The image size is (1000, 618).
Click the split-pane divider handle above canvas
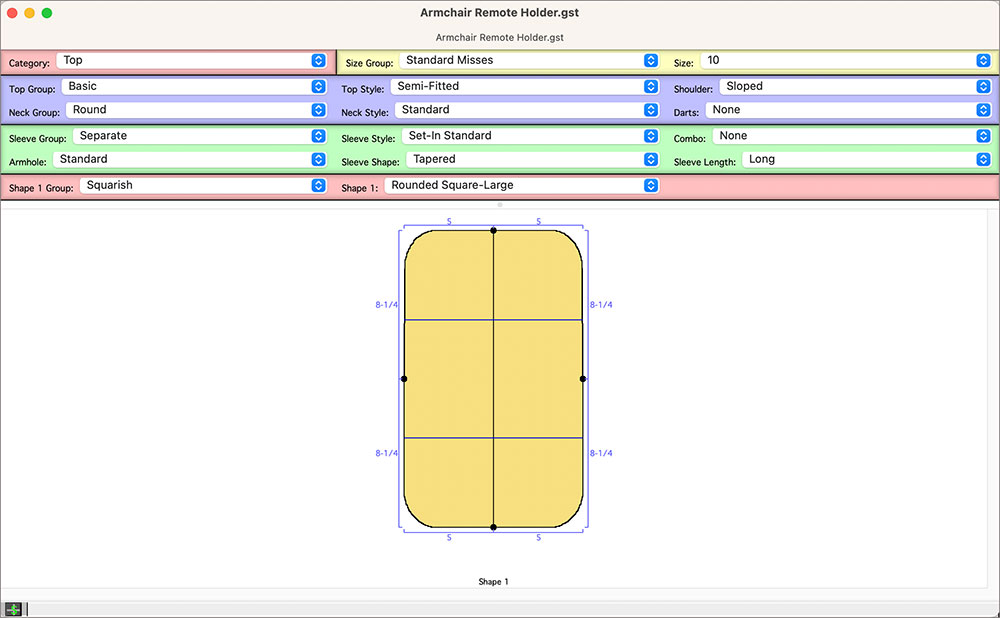tap(500, 204)
